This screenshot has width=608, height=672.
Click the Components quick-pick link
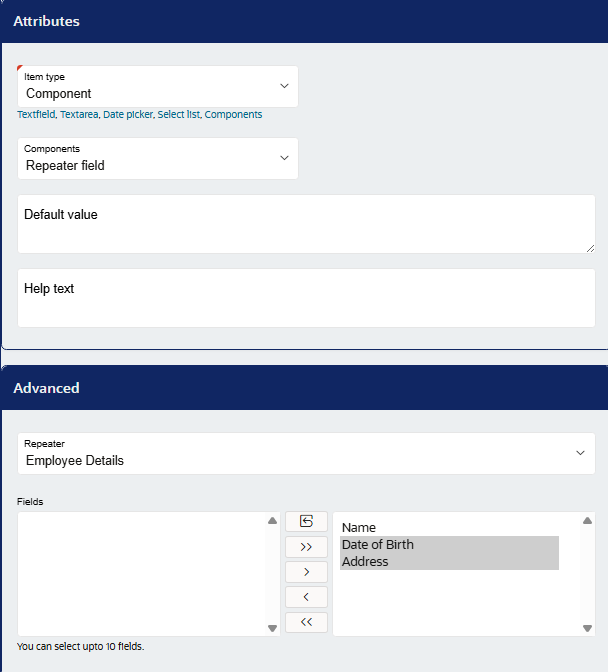click(233, 114)
